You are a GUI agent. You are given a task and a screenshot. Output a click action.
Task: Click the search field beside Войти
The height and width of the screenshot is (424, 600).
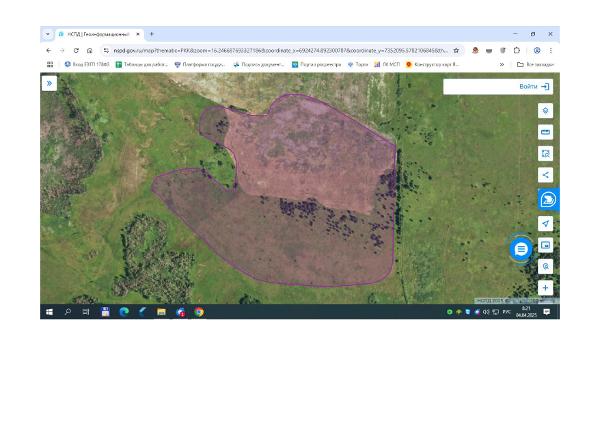[x=480, y=86]
